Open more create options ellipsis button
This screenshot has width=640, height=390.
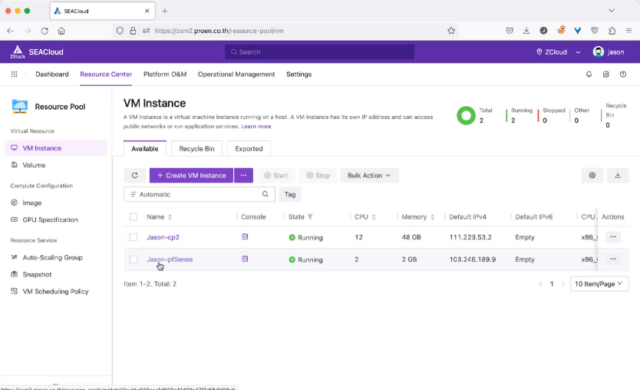243,175
